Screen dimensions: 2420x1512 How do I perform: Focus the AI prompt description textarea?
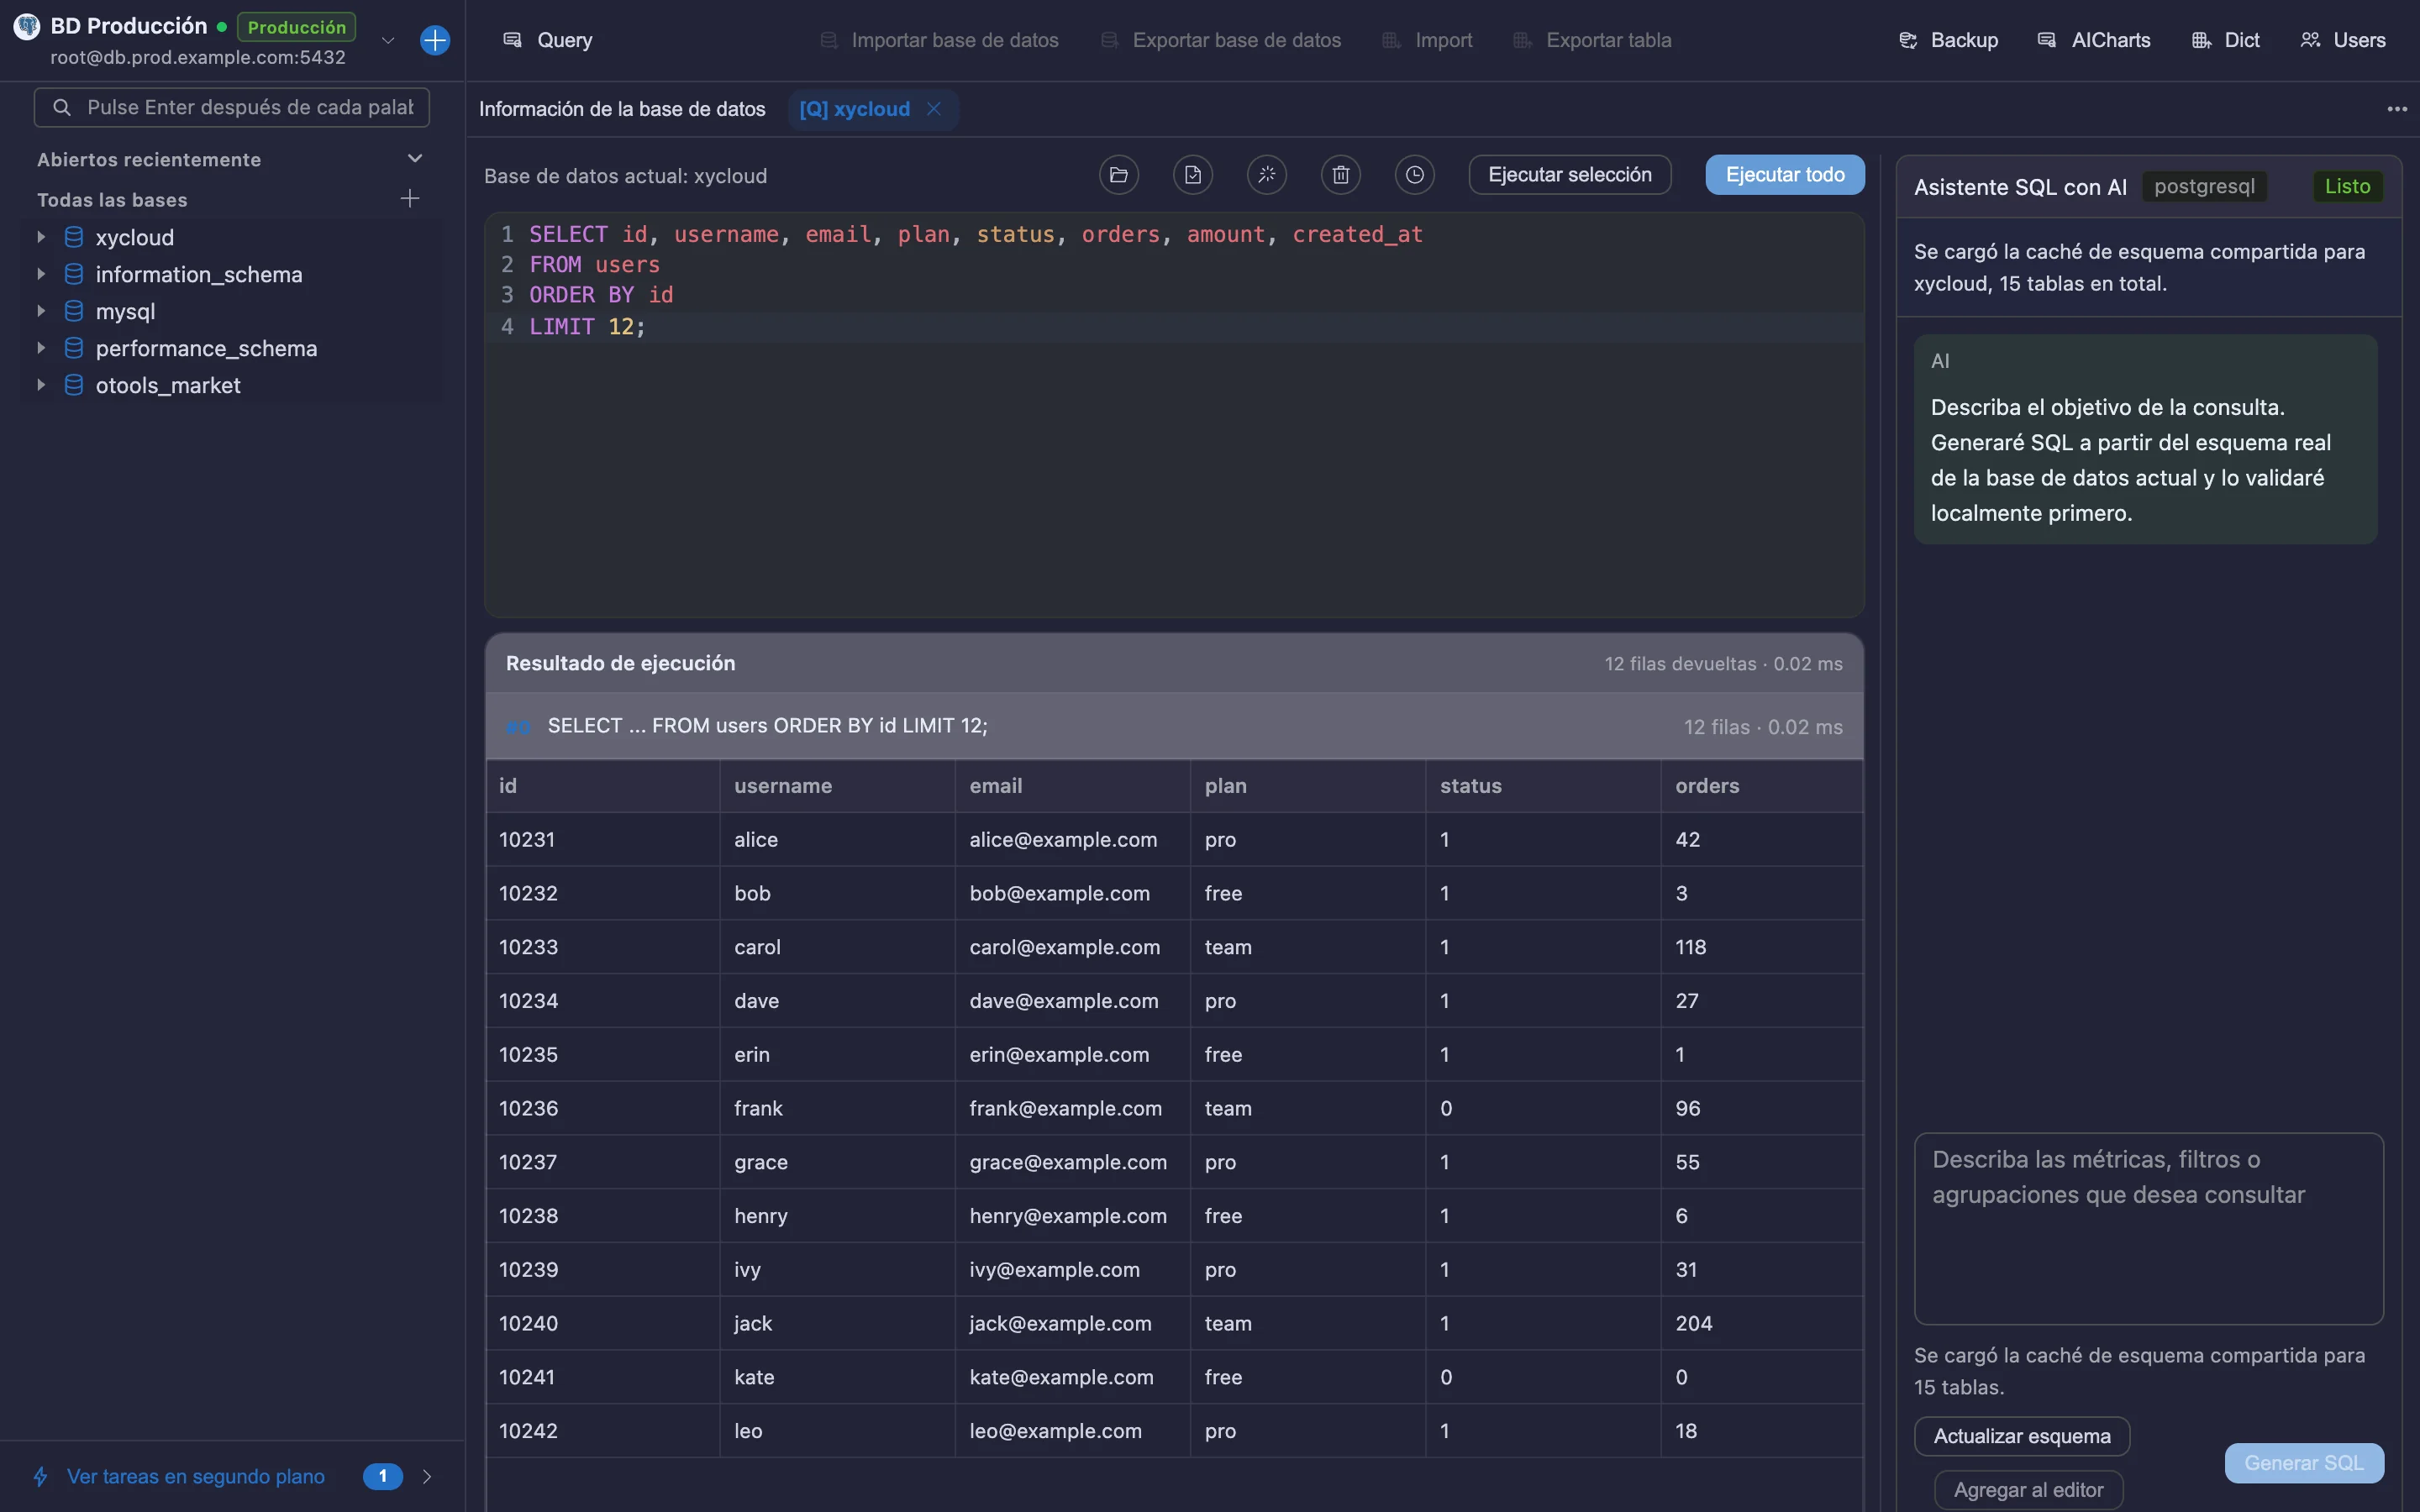point(2149,1228)
